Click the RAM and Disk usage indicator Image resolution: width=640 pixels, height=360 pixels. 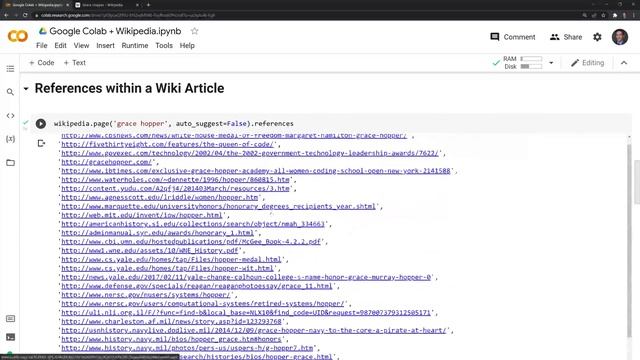[522, 63]
